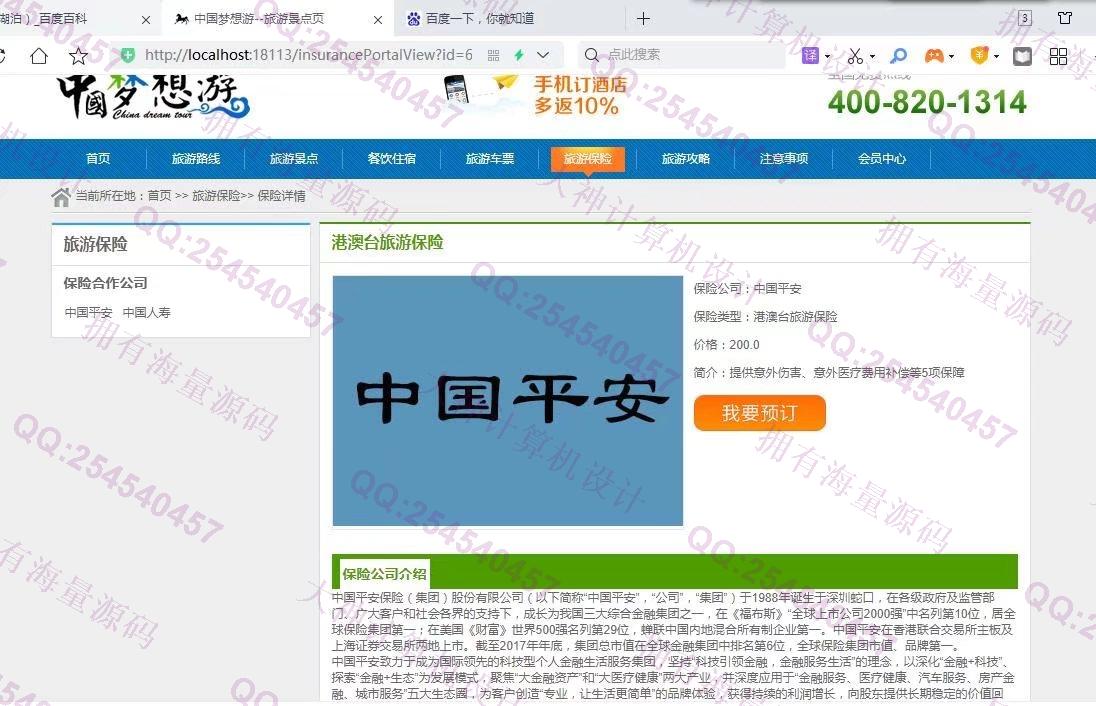Screen dimensions: 1096x706
Task: Open the 旅游路线 navigation menu item
Action: (x=196, y=159)
